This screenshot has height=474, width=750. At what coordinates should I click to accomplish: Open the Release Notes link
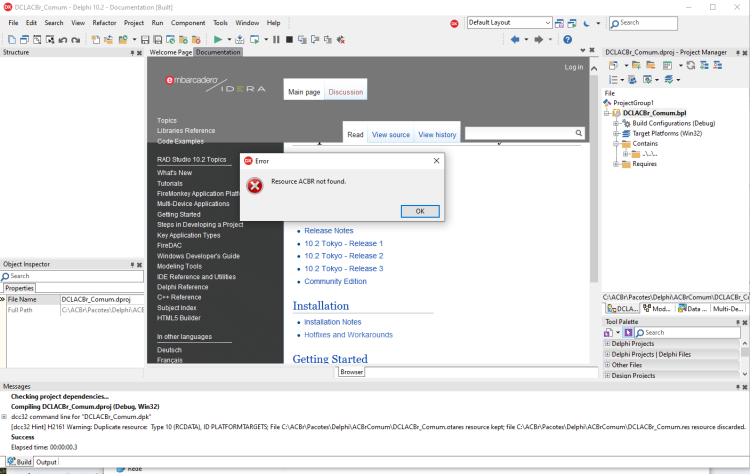329,231
